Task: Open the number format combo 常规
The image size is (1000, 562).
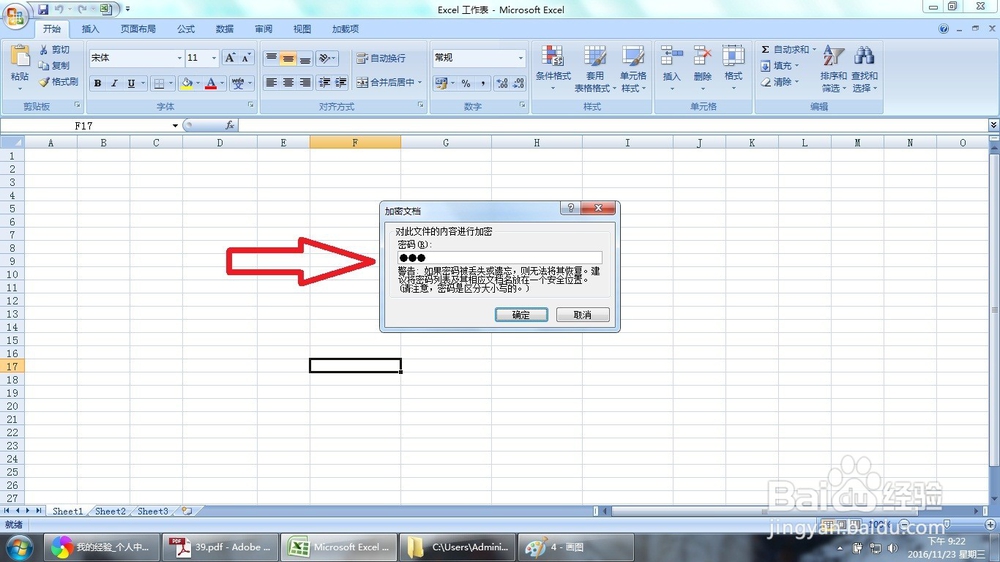Action: click(479, 58)
